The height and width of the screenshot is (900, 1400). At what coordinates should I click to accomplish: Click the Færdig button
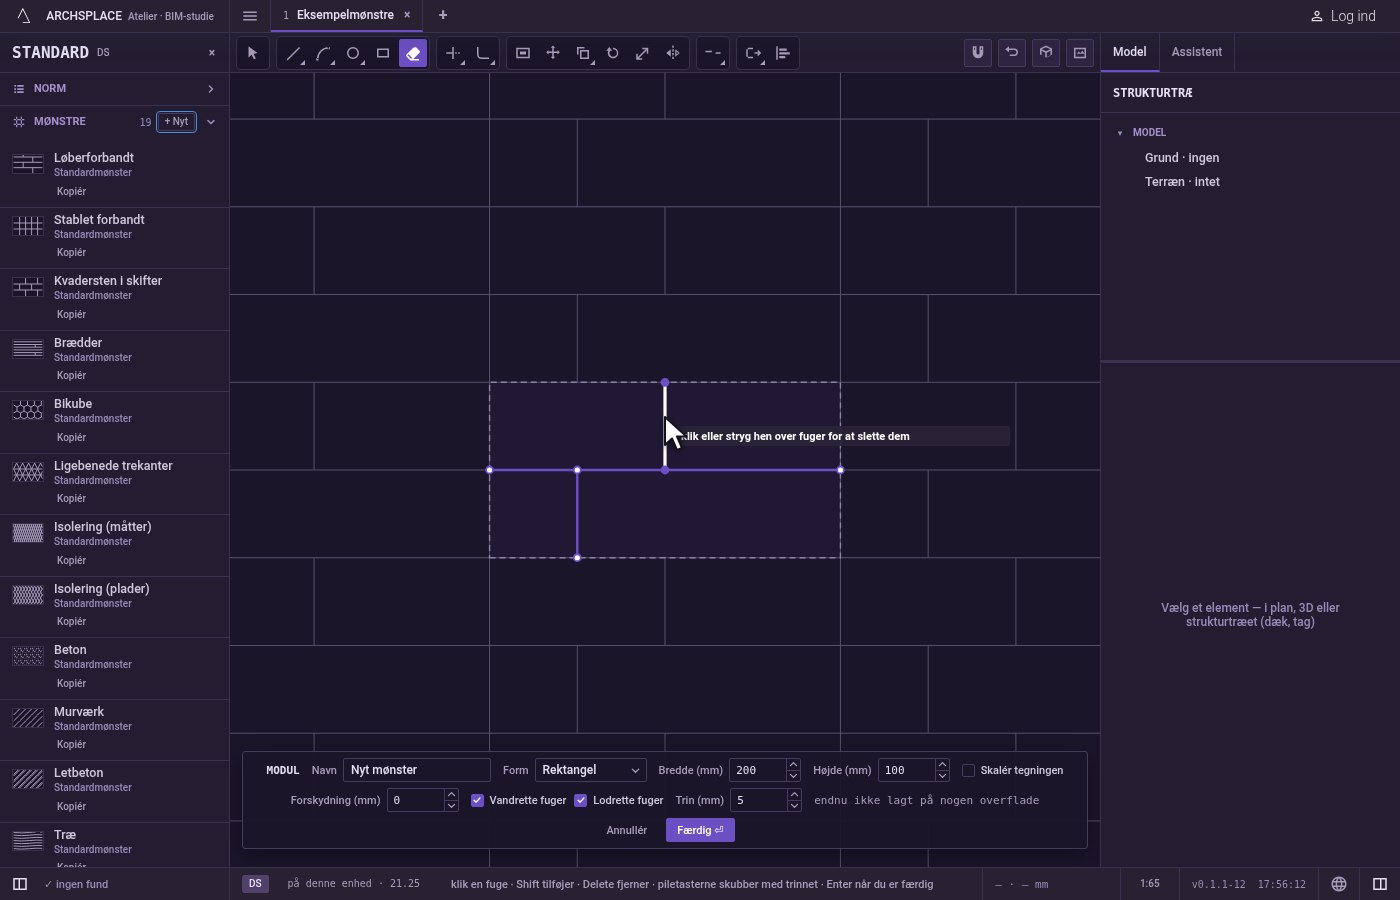click(x=700, y=830)
